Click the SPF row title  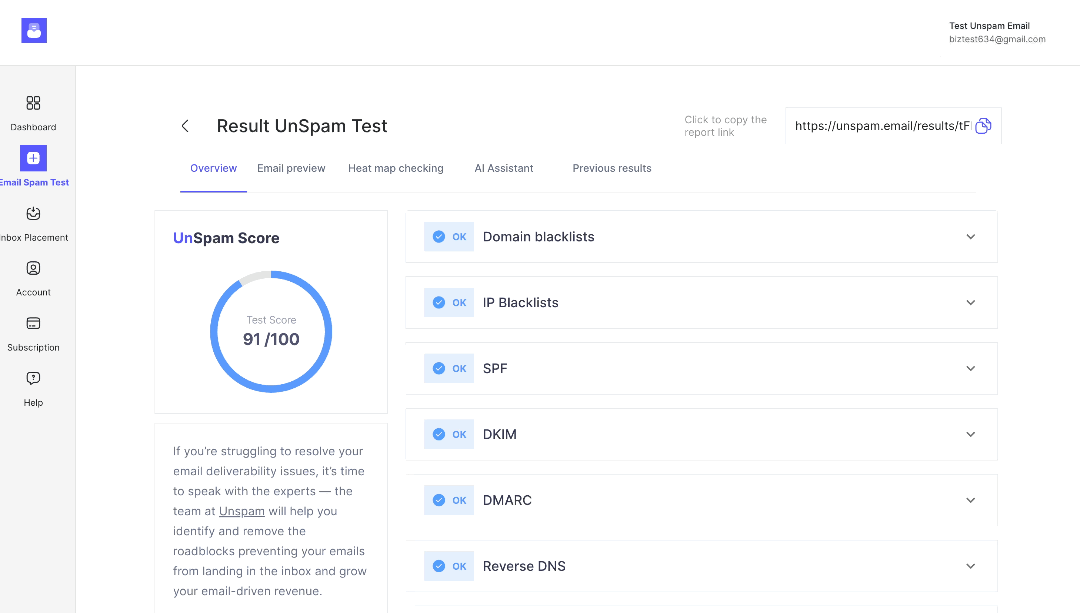pyautogui.click(x=495, y=369)
